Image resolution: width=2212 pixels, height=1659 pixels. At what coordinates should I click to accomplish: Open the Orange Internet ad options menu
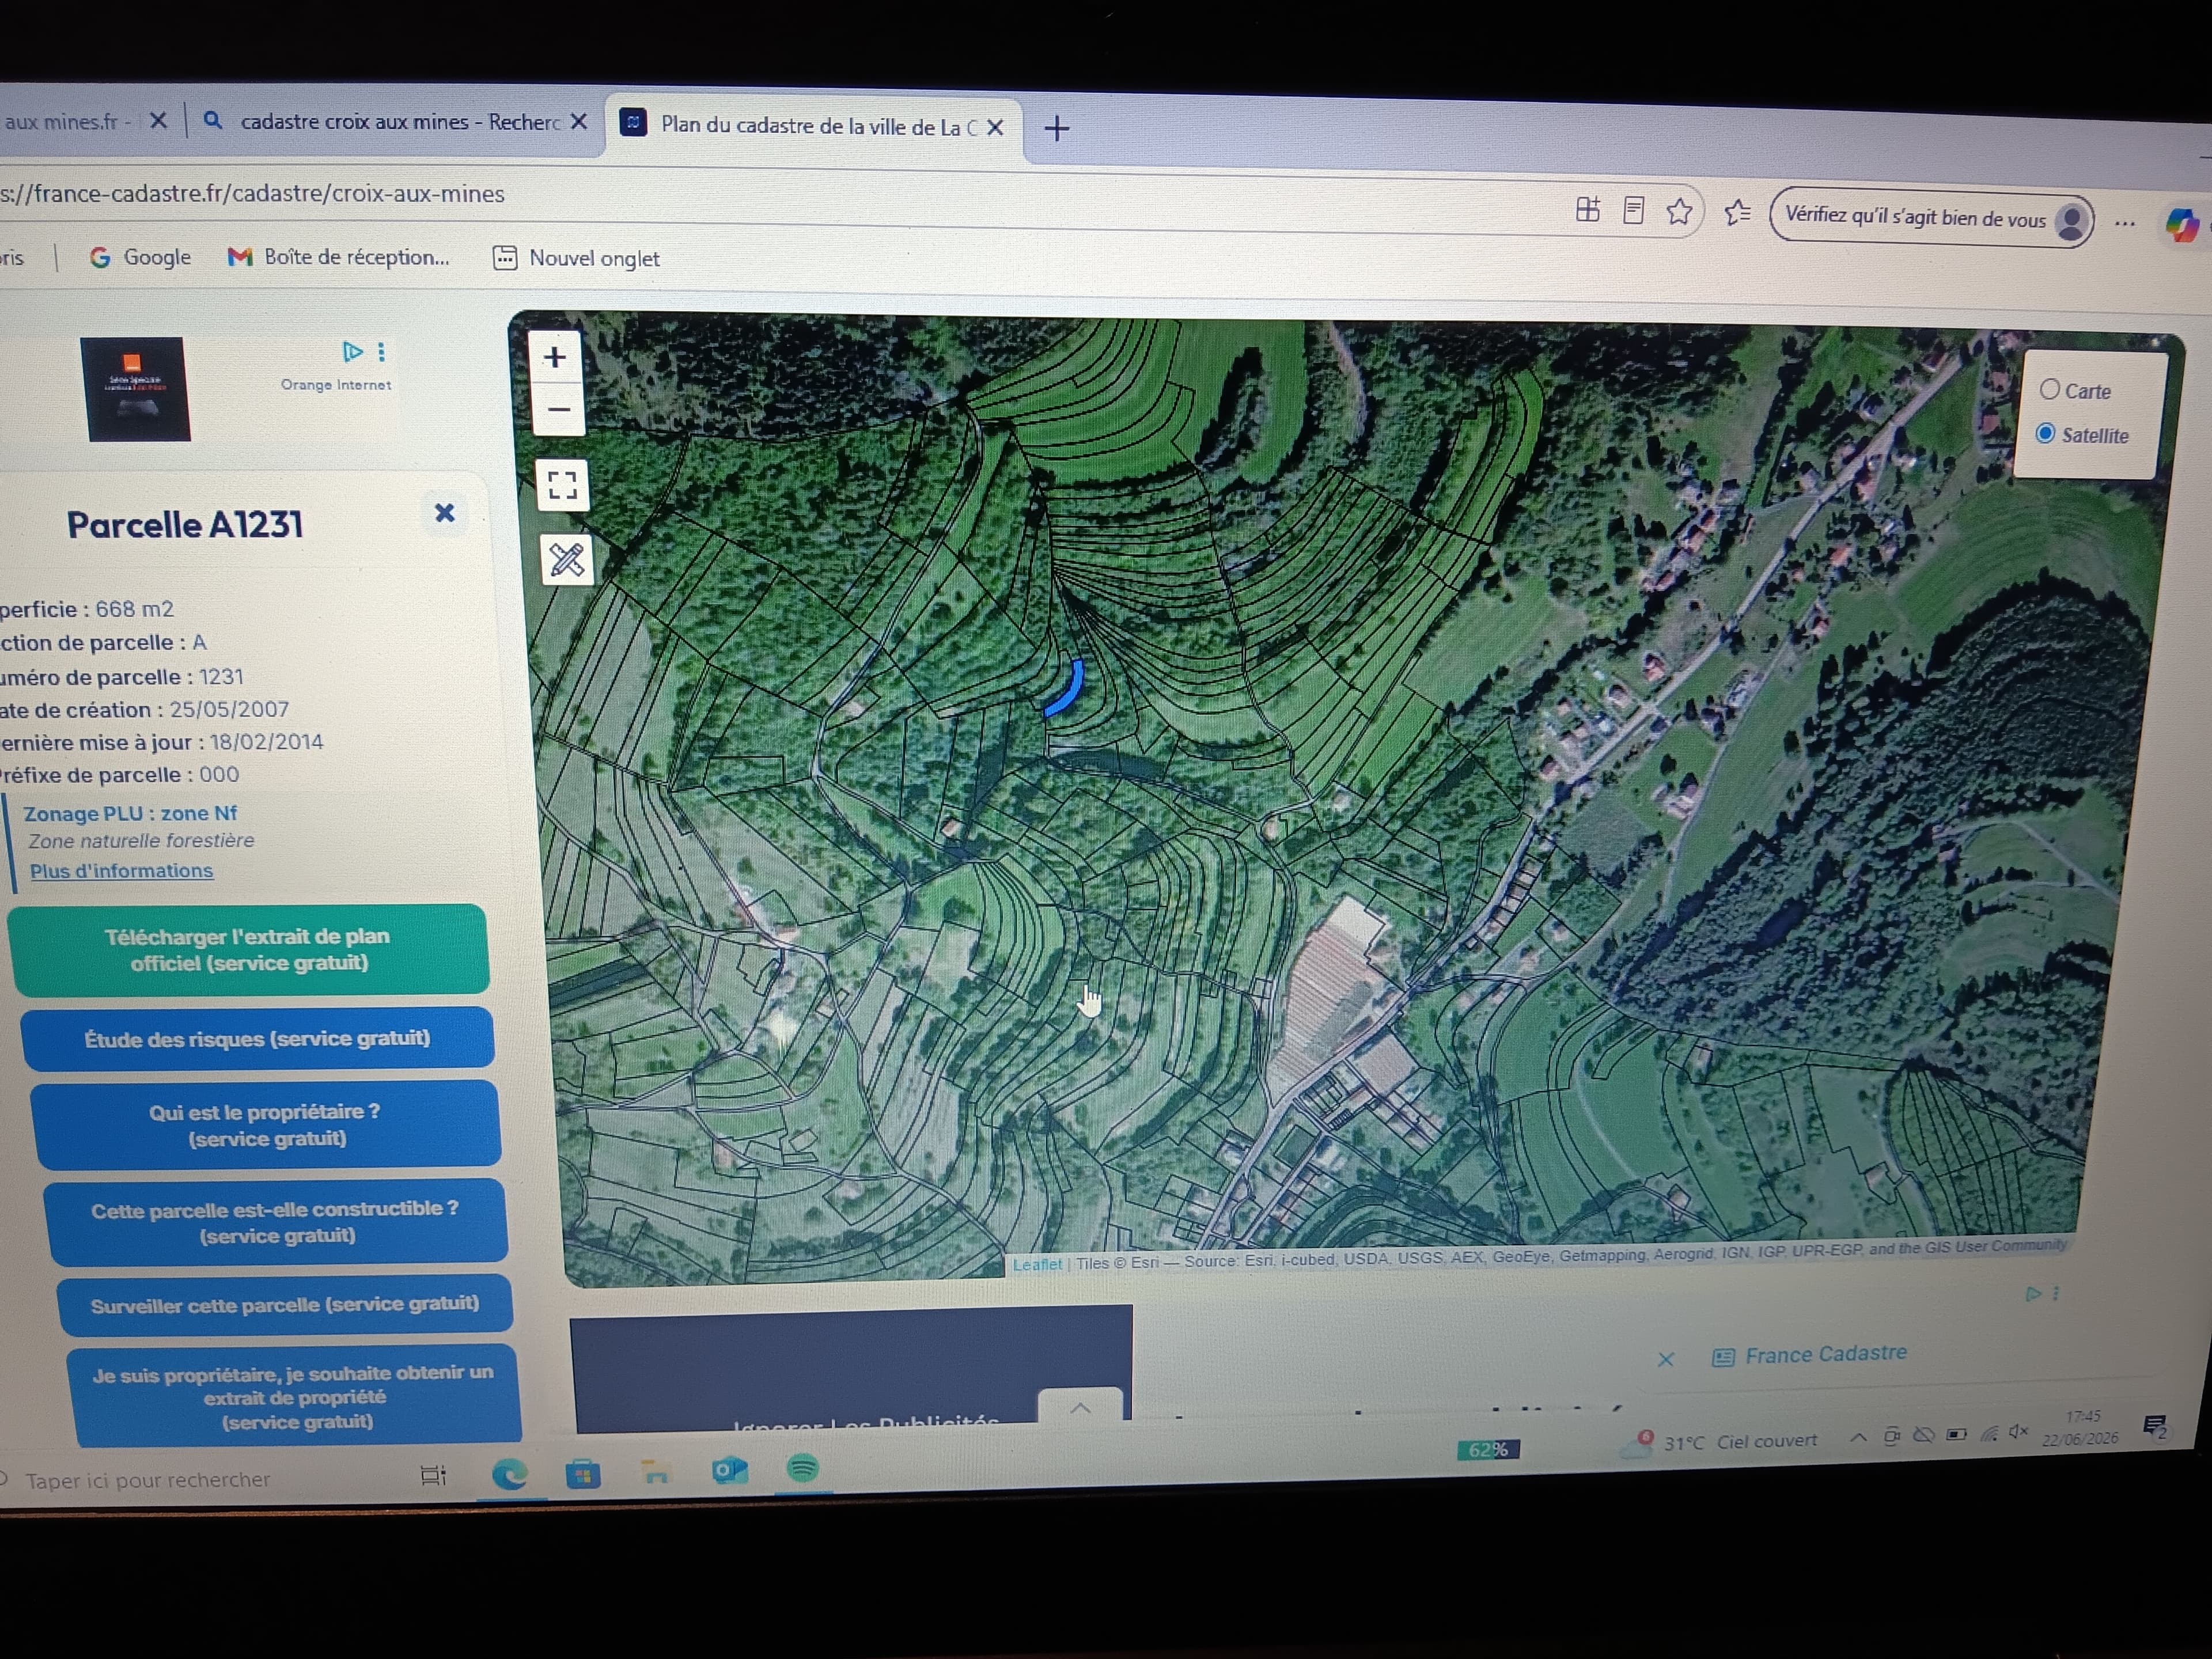pos(381,352)
